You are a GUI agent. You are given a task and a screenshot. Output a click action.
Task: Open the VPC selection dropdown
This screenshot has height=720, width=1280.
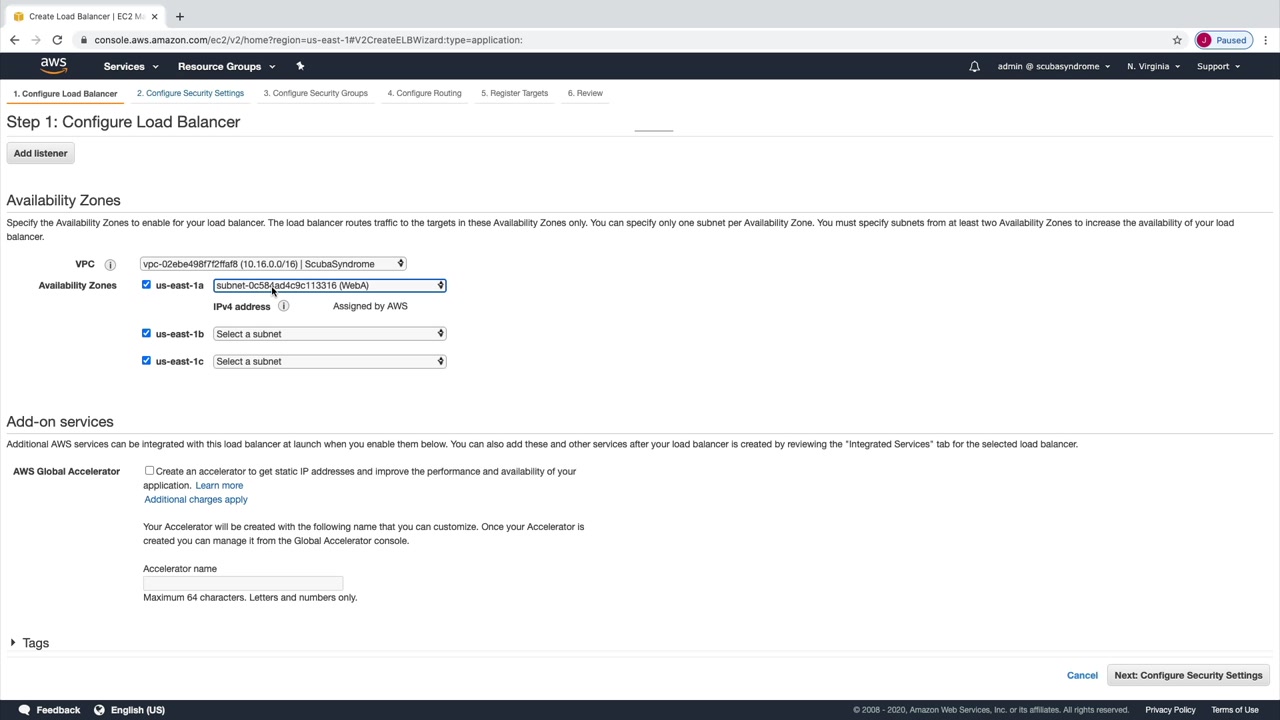(x=273, y=264)
